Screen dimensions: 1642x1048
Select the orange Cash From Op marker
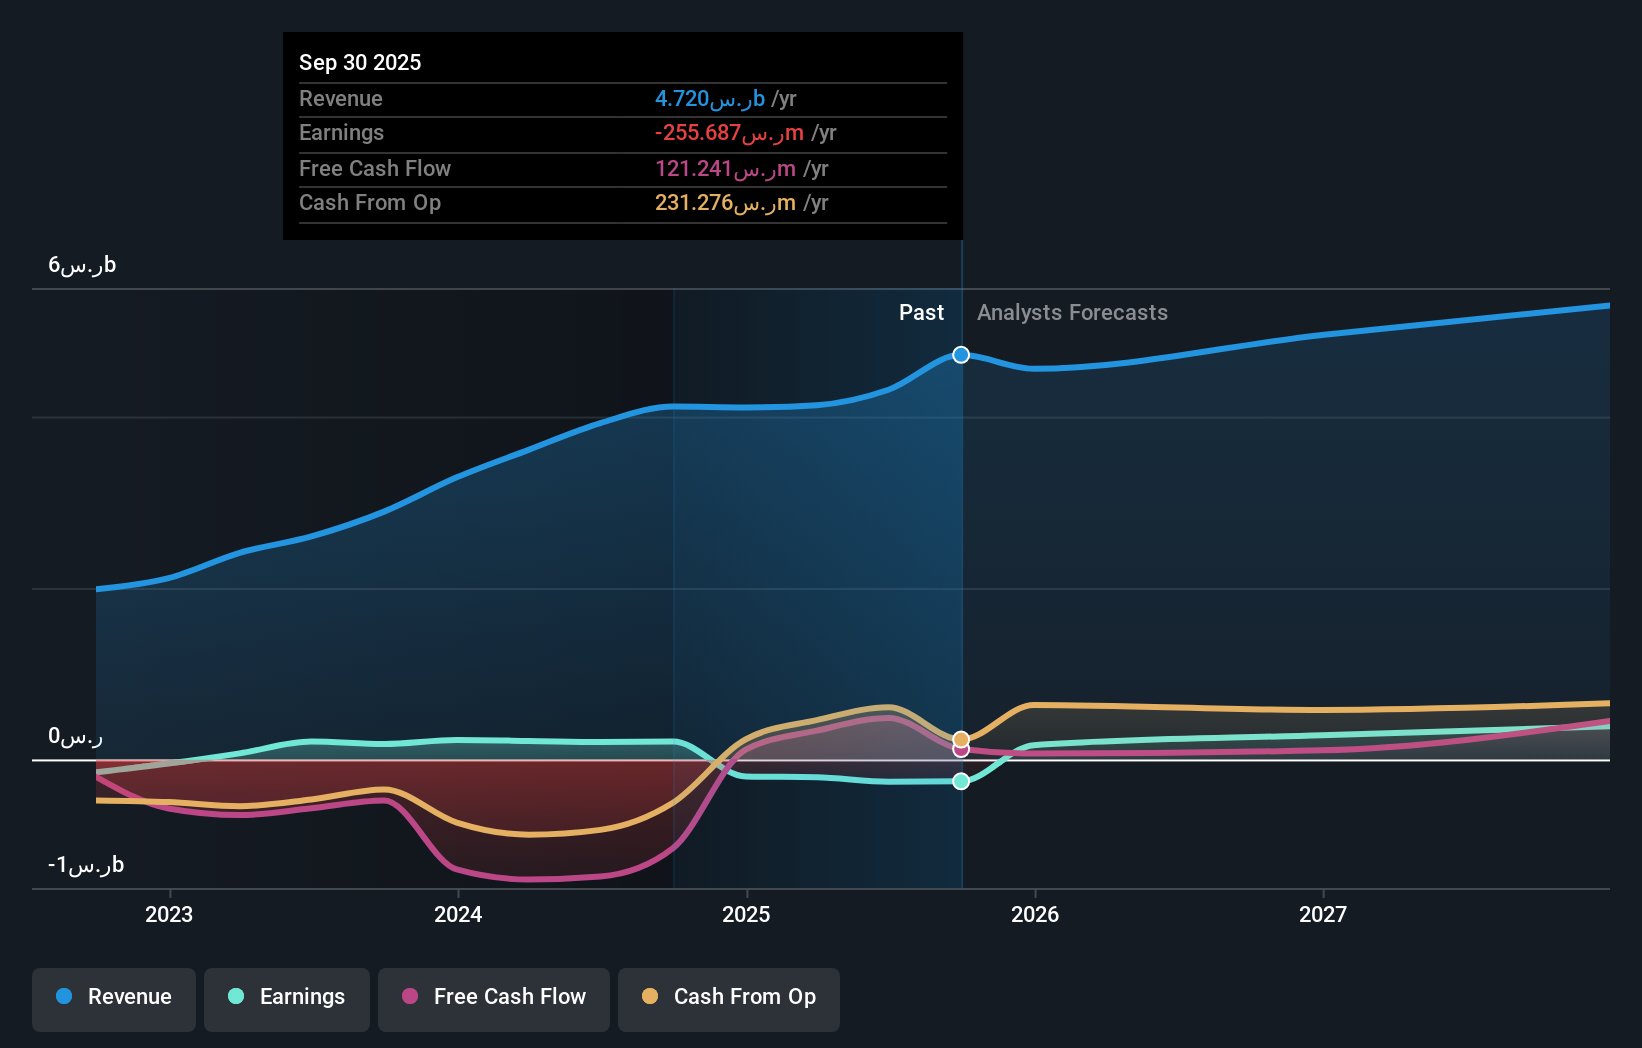coord(960,737)
